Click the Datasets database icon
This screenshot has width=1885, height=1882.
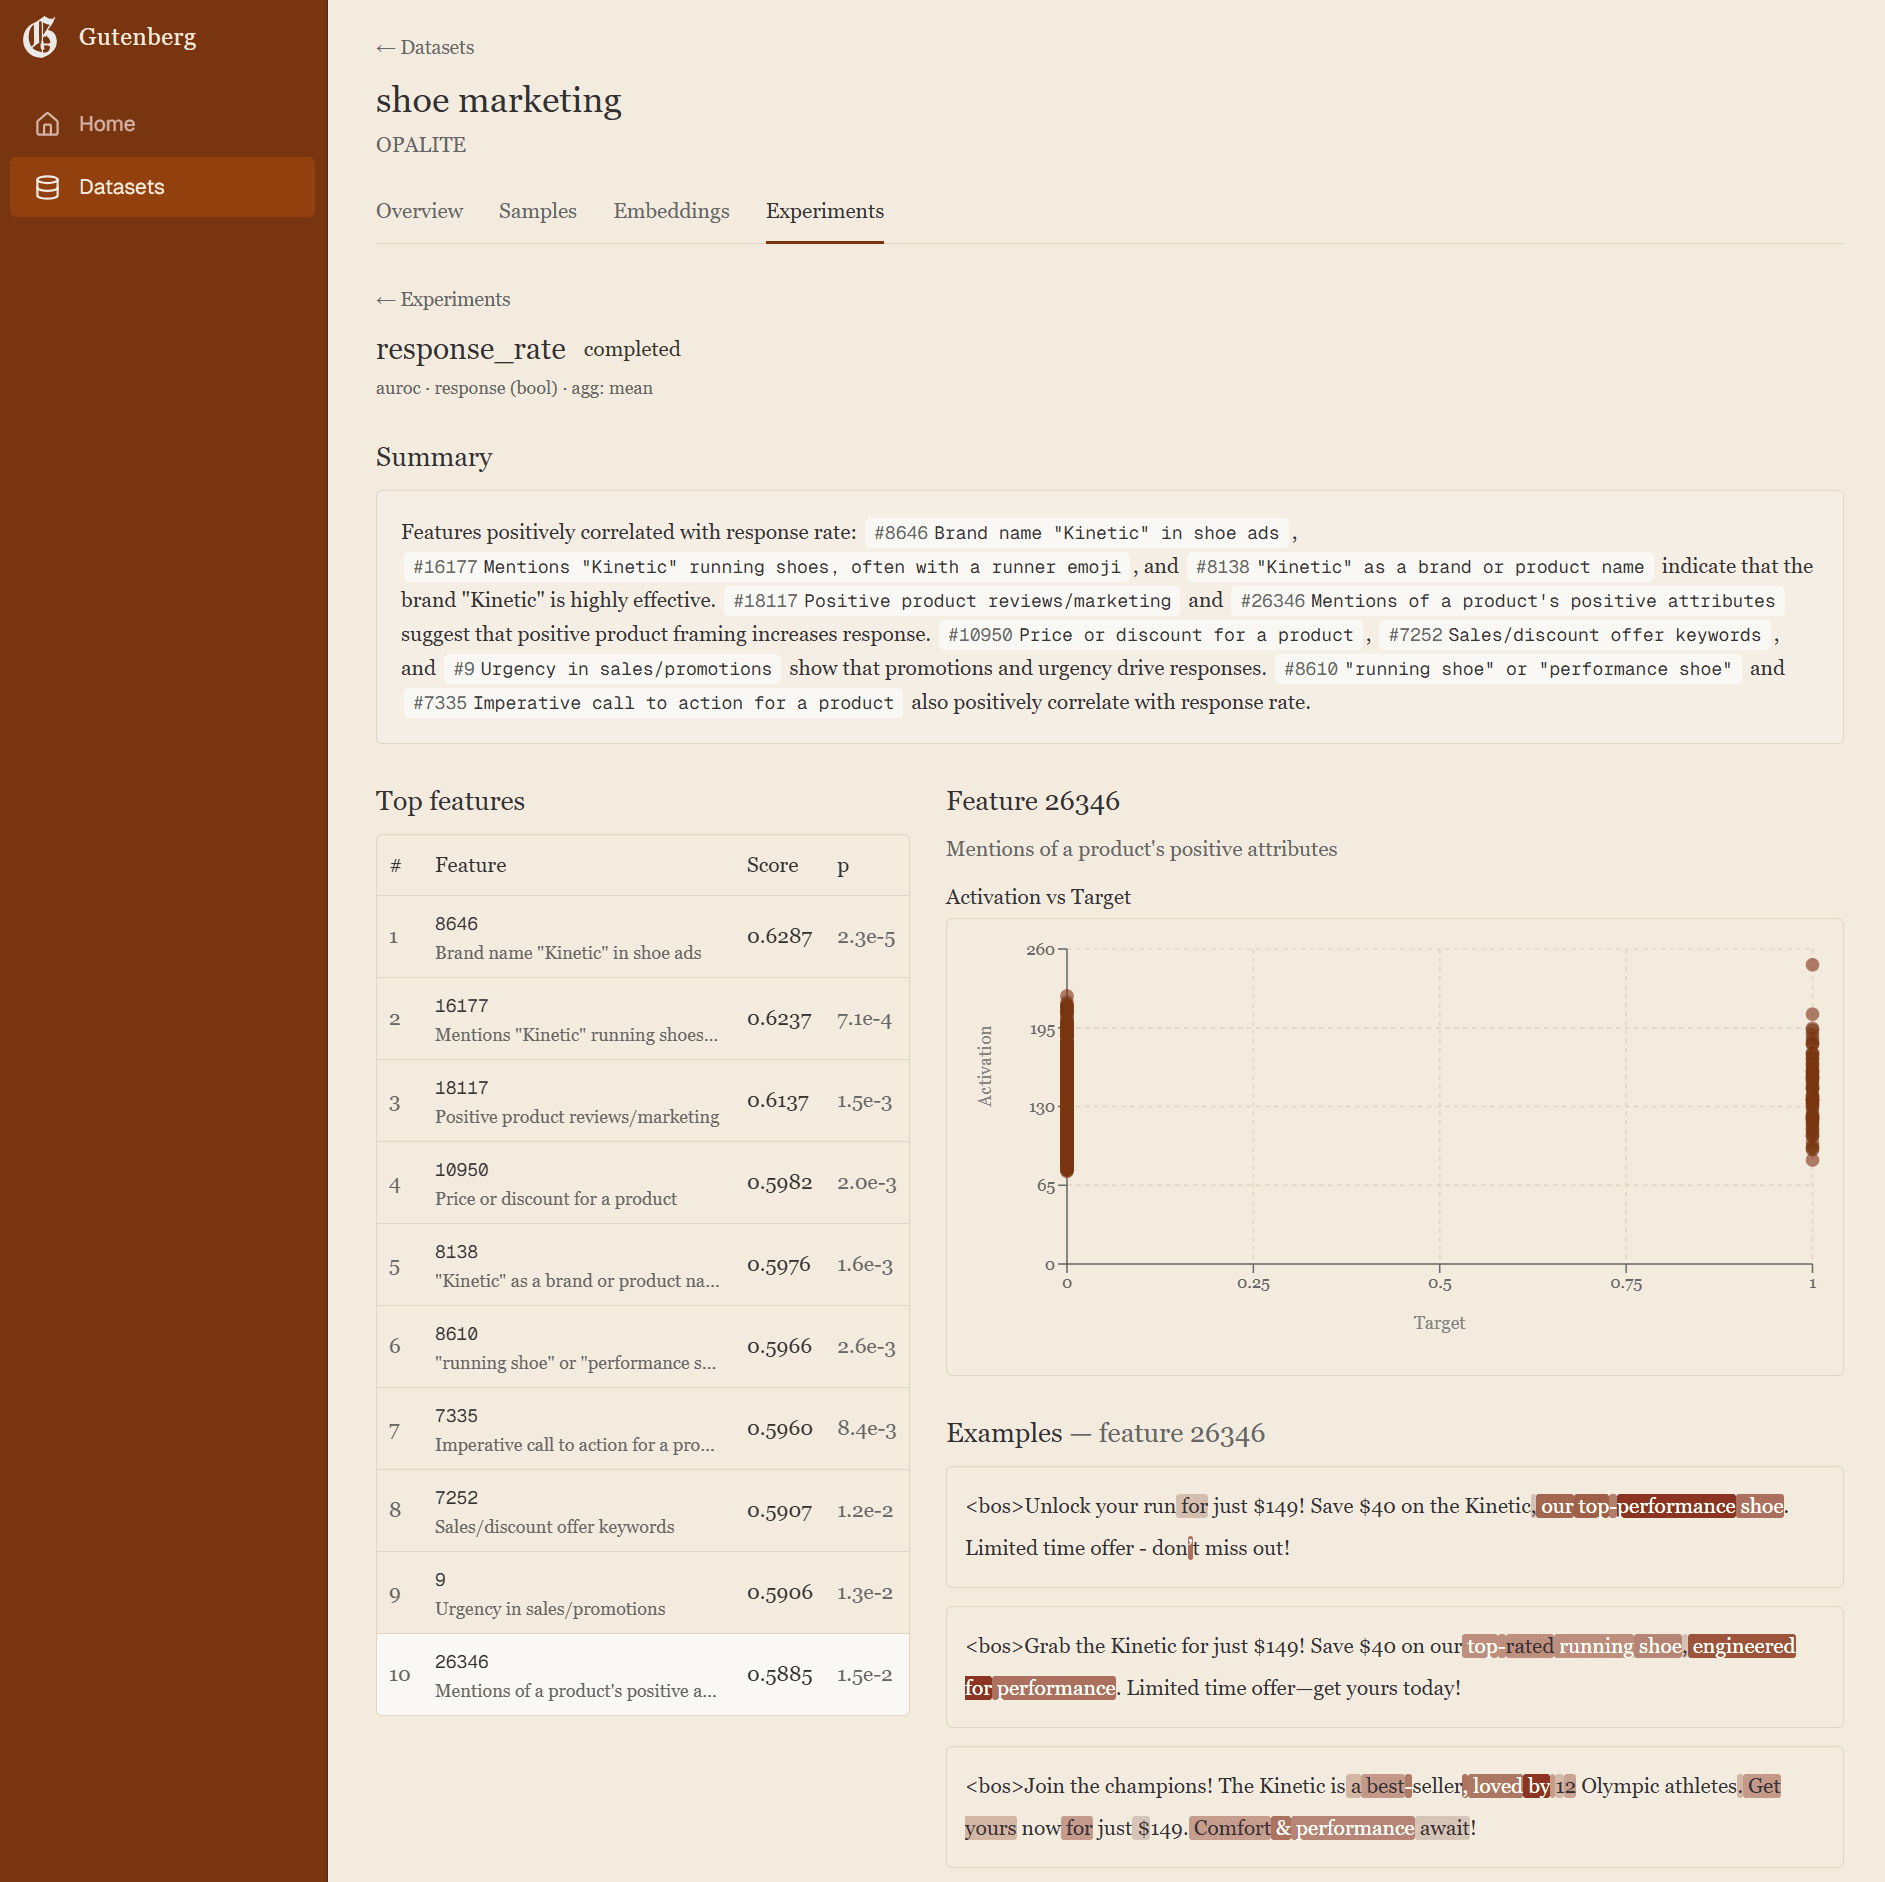(x=47, y=186)
